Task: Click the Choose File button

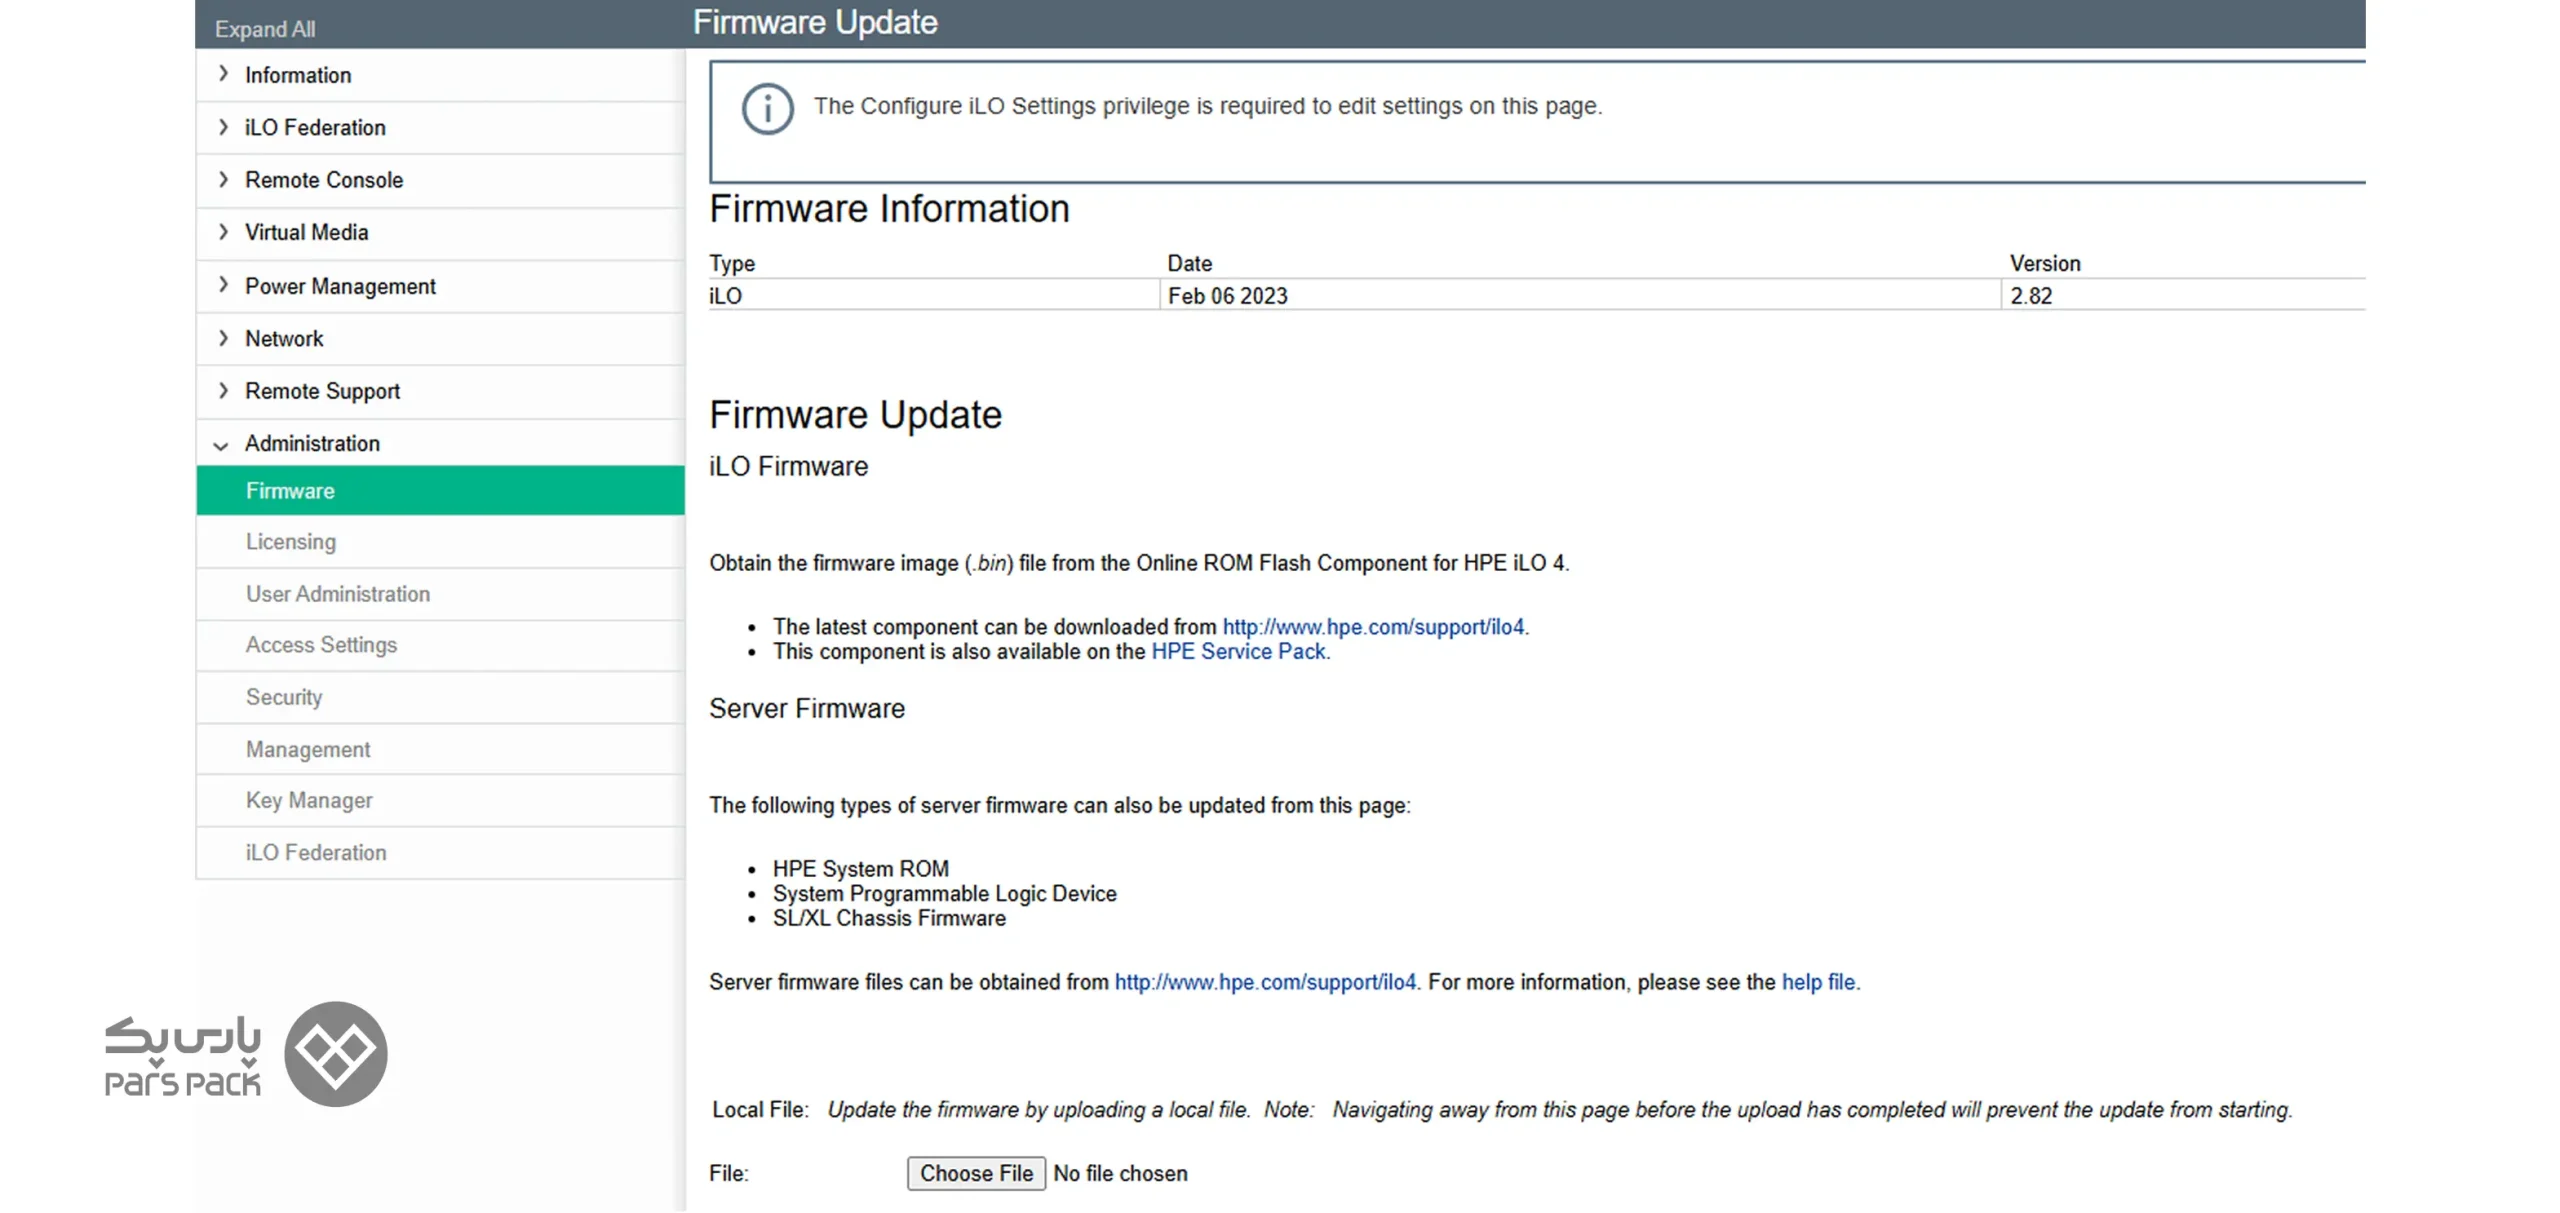Action: 975,1172
